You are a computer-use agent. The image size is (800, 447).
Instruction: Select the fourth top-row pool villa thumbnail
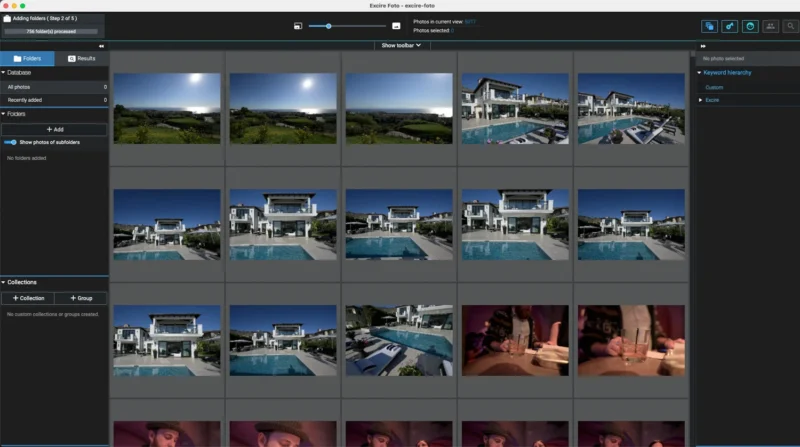pyautogui.click(x=515, y=108)
